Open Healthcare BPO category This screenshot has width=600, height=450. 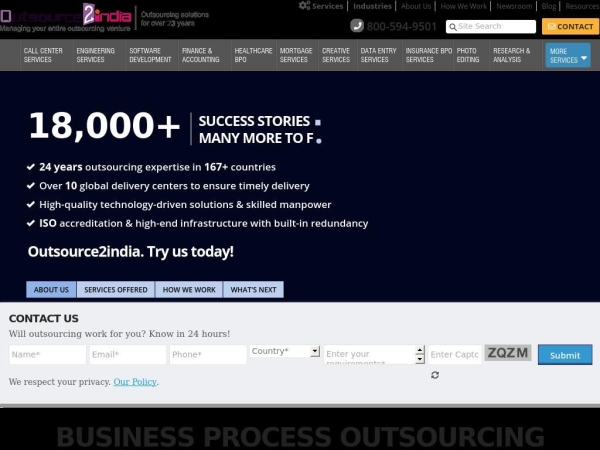(253, 55)
